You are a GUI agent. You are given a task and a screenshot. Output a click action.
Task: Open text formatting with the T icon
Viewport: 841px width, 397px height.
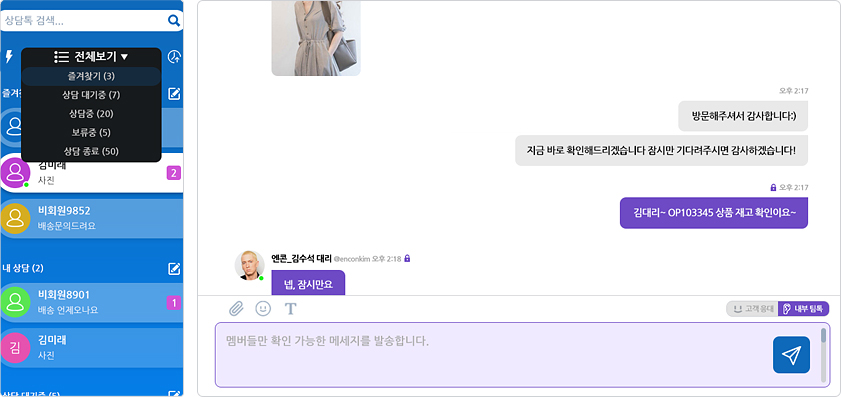[290, 308]
